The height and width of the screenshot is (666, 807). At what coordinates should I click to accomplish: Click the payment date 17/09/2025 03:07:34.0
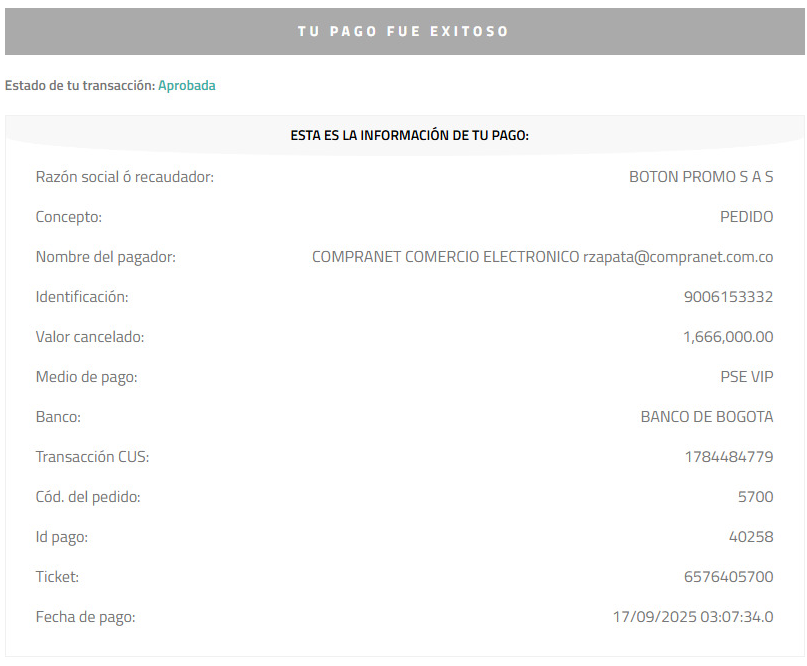693,617
